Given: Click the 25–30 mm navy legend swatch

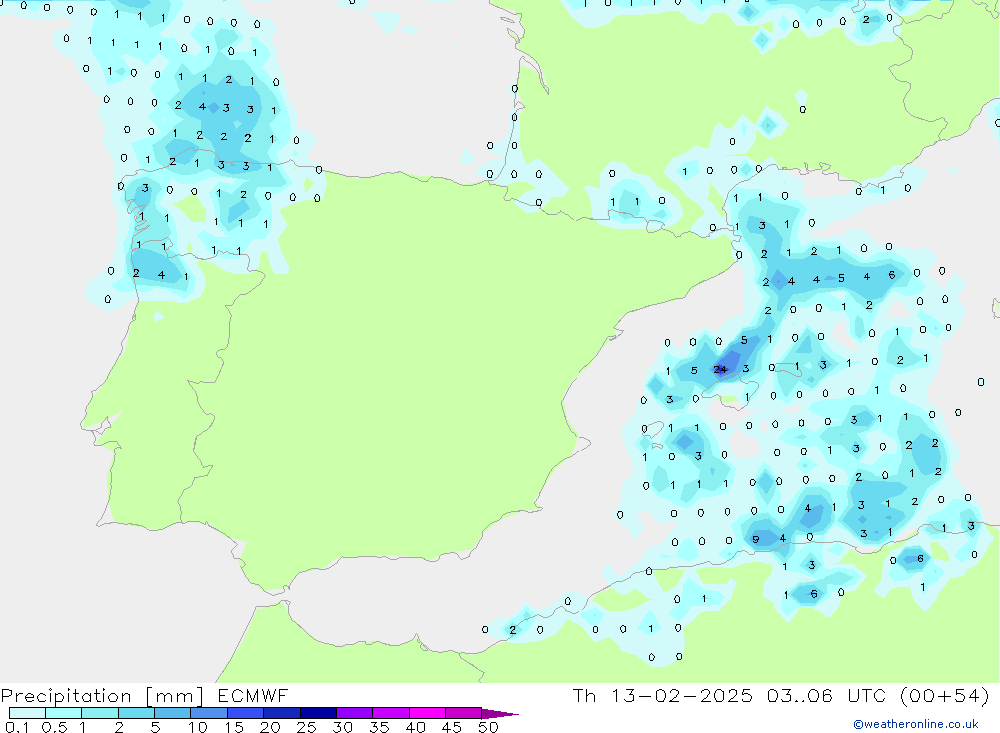Looking at the screenshot, I should 318,713.
